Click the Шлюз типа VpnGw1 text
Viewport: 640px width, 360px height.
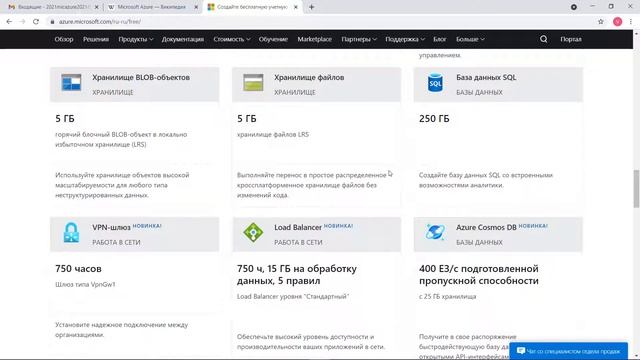85,284
